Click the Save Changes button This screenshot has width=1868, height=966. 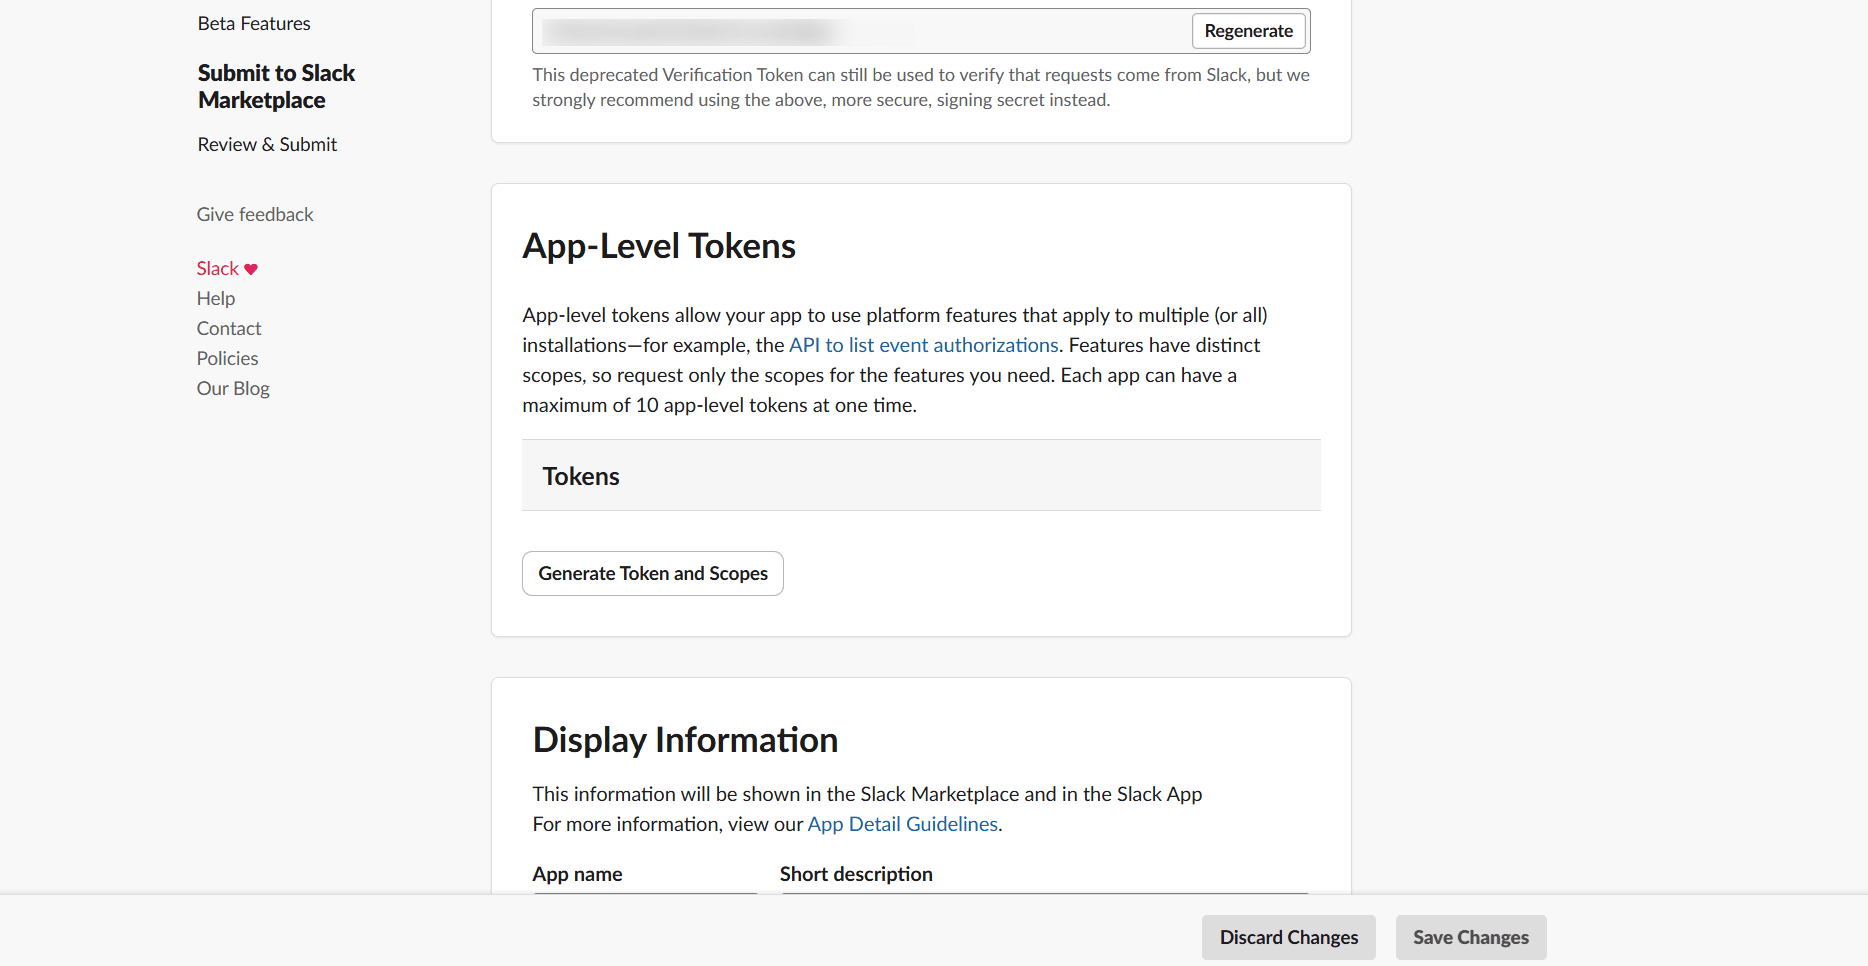point(1470,937)
